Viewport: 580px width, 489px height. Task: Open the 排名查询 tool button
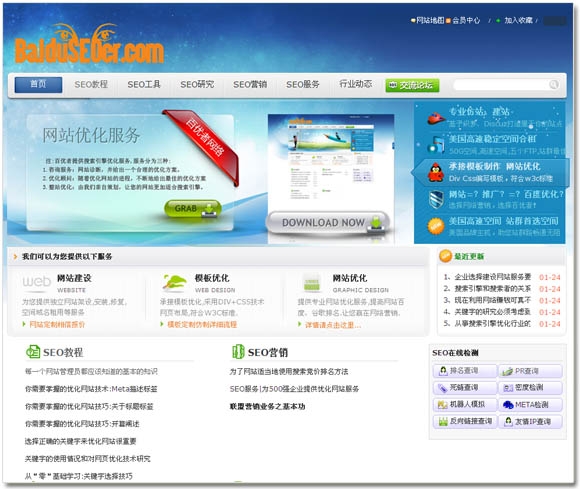tap(465, 371)
